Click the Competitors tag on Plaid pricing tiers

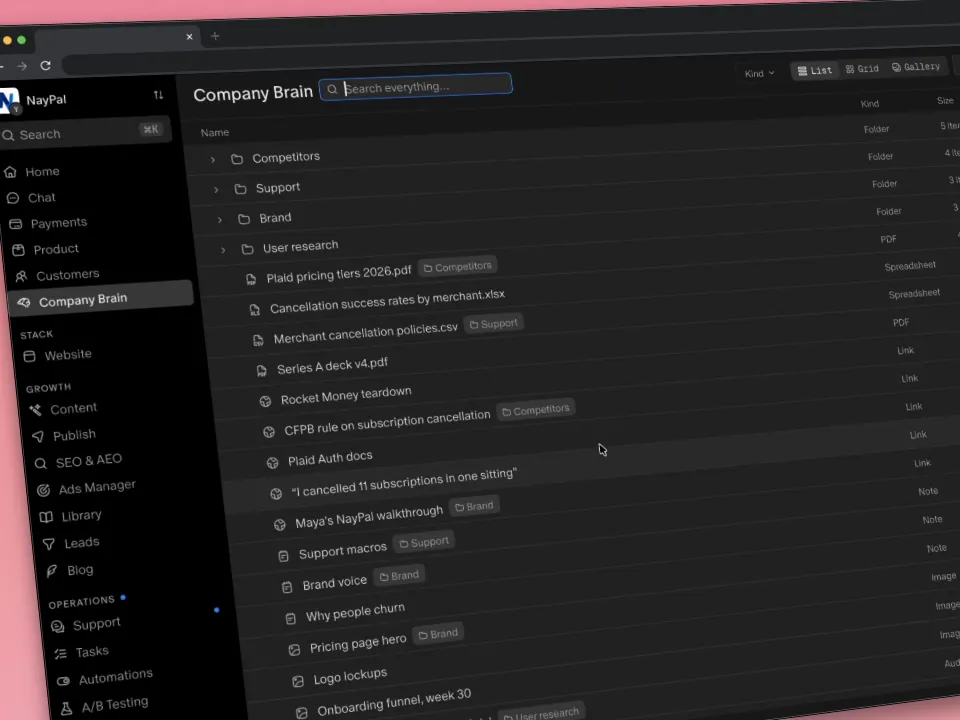[457, 267]
